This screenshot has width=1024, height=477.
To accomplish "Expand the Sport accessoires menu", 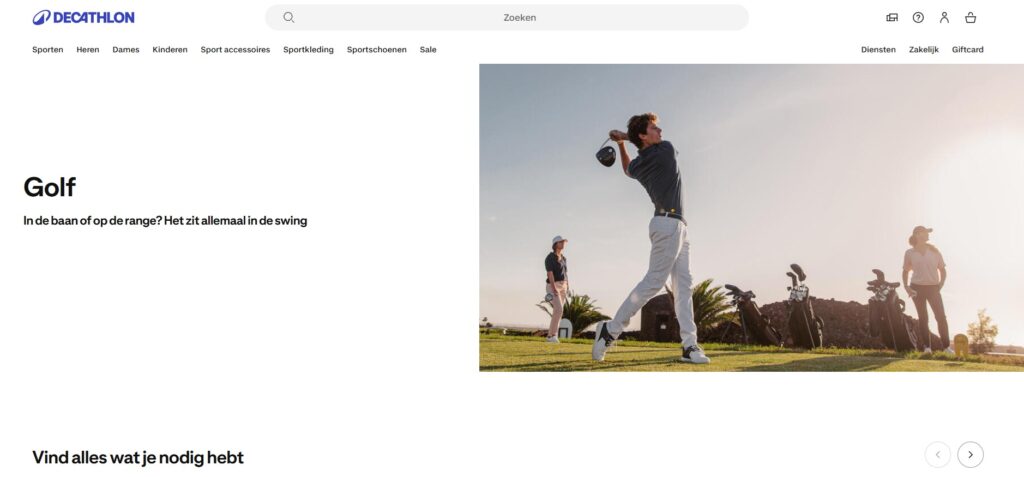I will point(235,50).
